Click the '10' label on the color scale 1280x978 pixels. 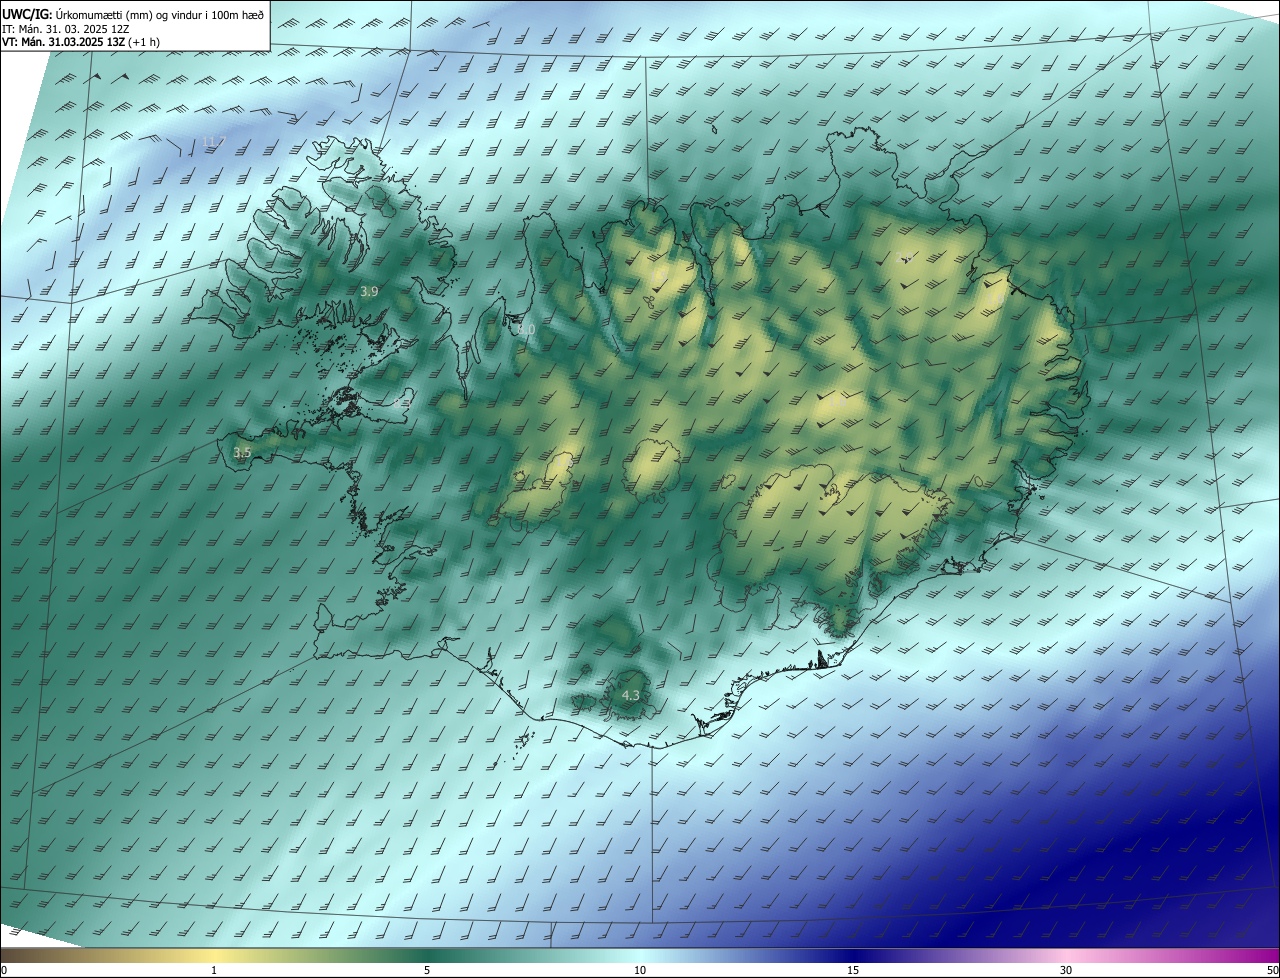(640, 970)
